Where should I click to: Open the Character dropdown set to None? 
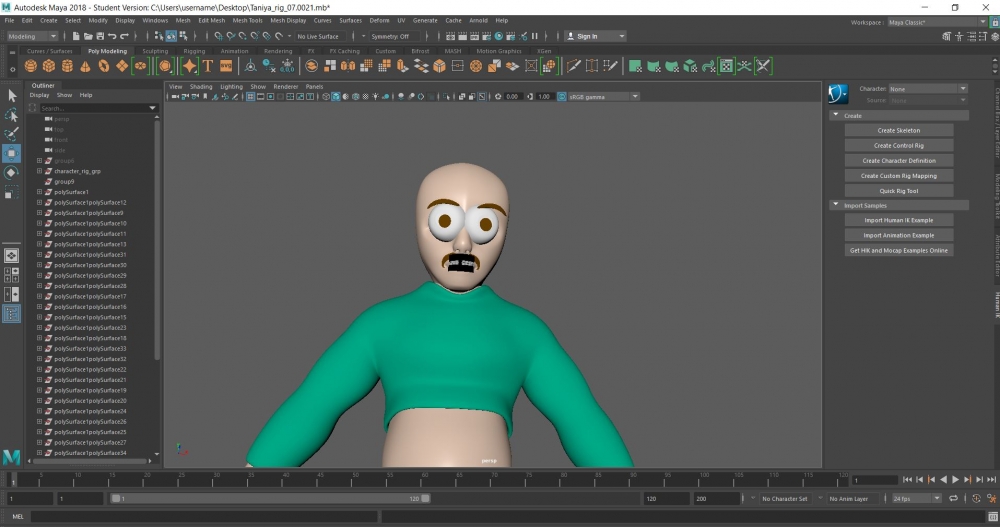[927, 89]
